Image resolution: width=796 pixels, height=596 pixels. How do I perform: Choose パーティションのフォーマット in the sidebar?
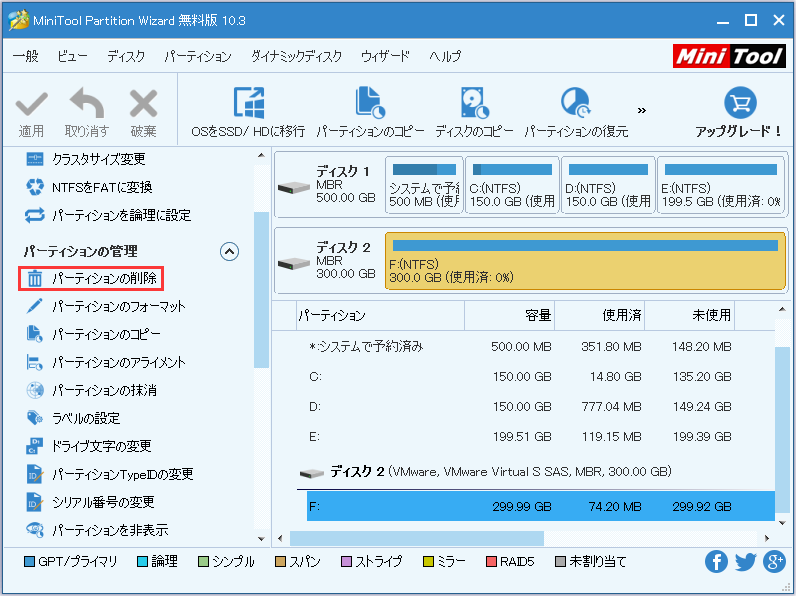(x=118, y=306)
